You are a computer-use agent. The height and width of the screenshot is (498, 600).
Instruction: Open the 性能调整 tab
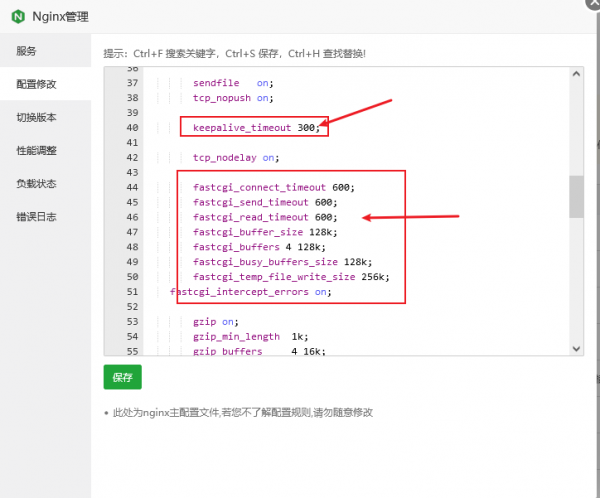(x=46, y=150)
